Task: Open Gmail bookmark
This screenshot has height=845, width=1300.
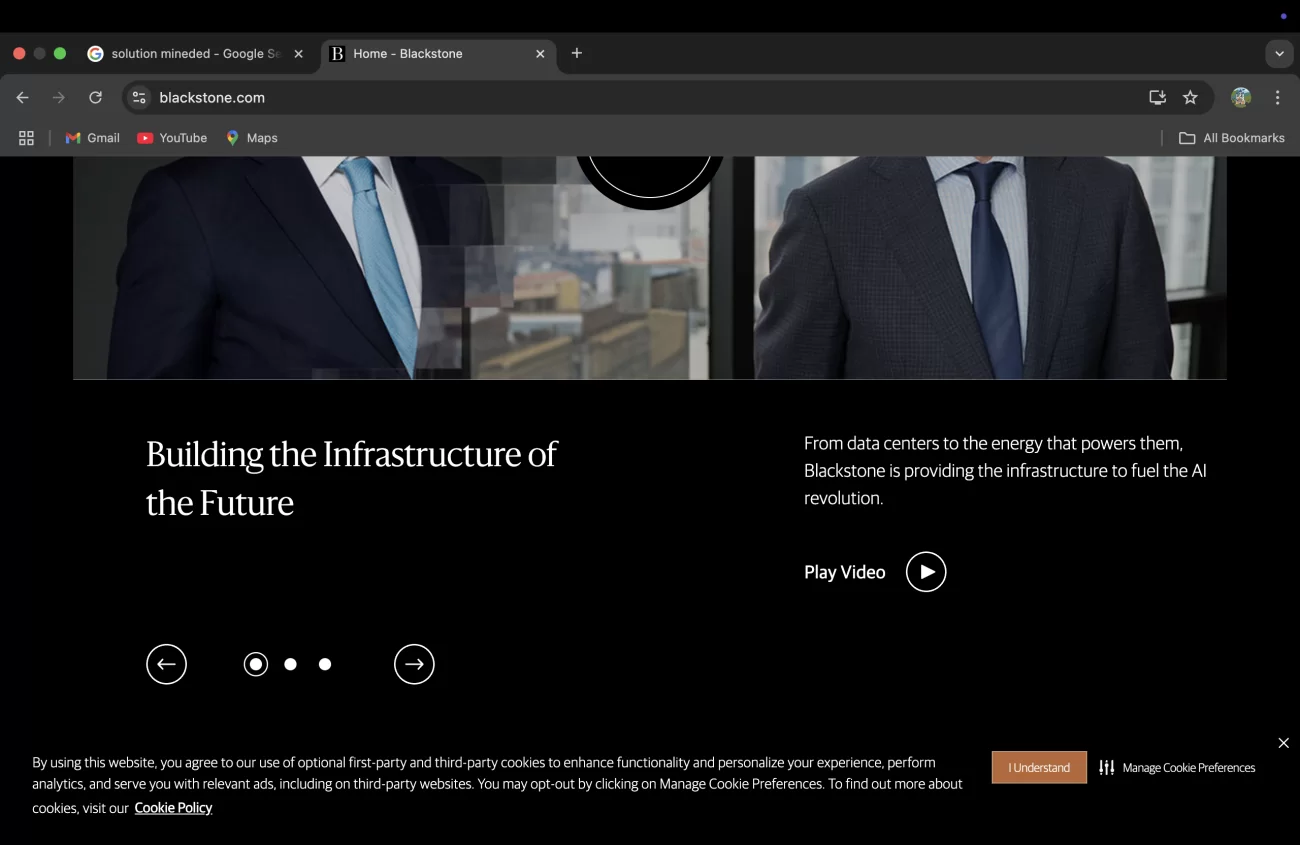Action: point(92,138)
